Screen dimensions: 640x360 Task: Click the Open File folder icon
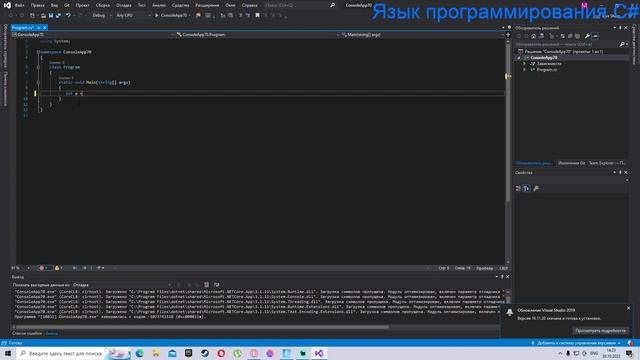click(43, 16)
